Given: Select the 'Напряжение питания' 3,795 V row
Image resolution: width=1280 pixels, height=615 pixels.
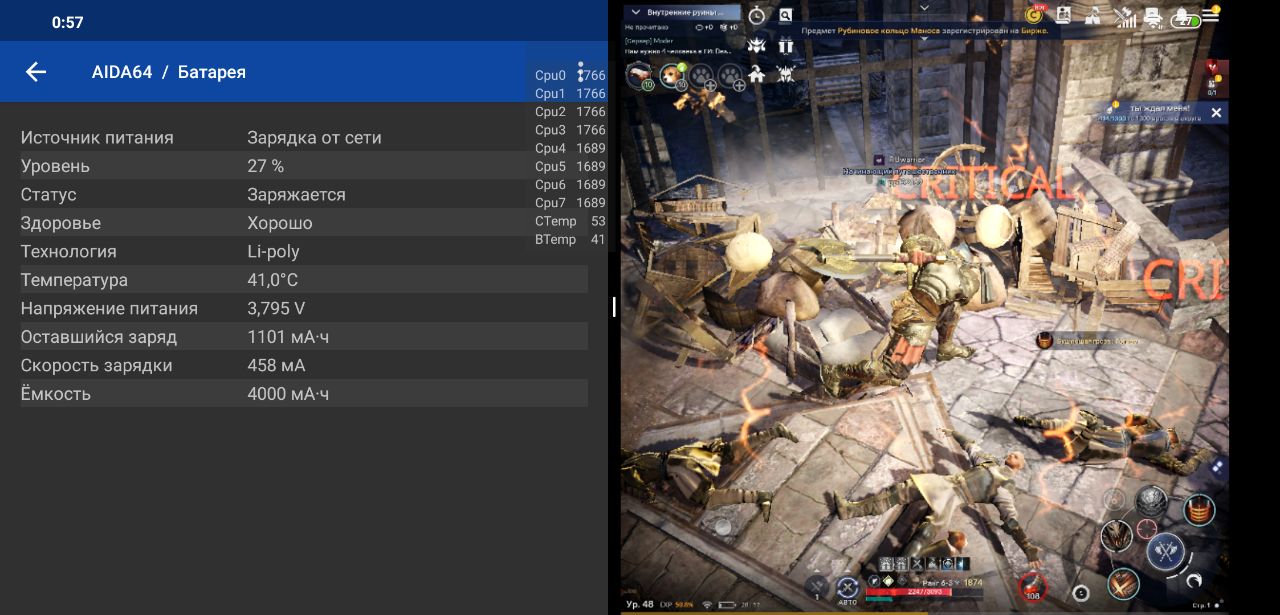Looking at the screenshot, I should [304, 308].
